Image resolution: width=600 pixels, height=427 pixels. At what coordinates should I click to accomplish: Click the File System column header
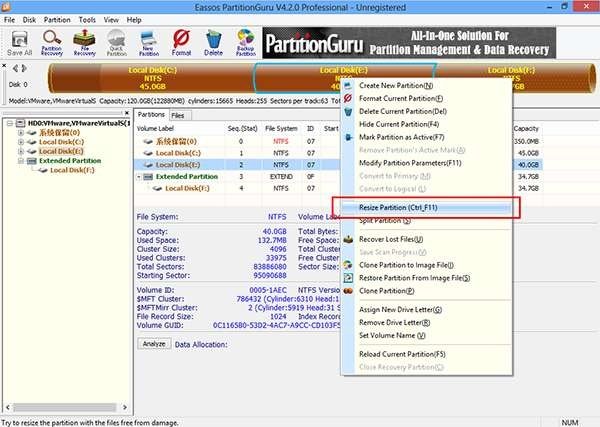281,129
